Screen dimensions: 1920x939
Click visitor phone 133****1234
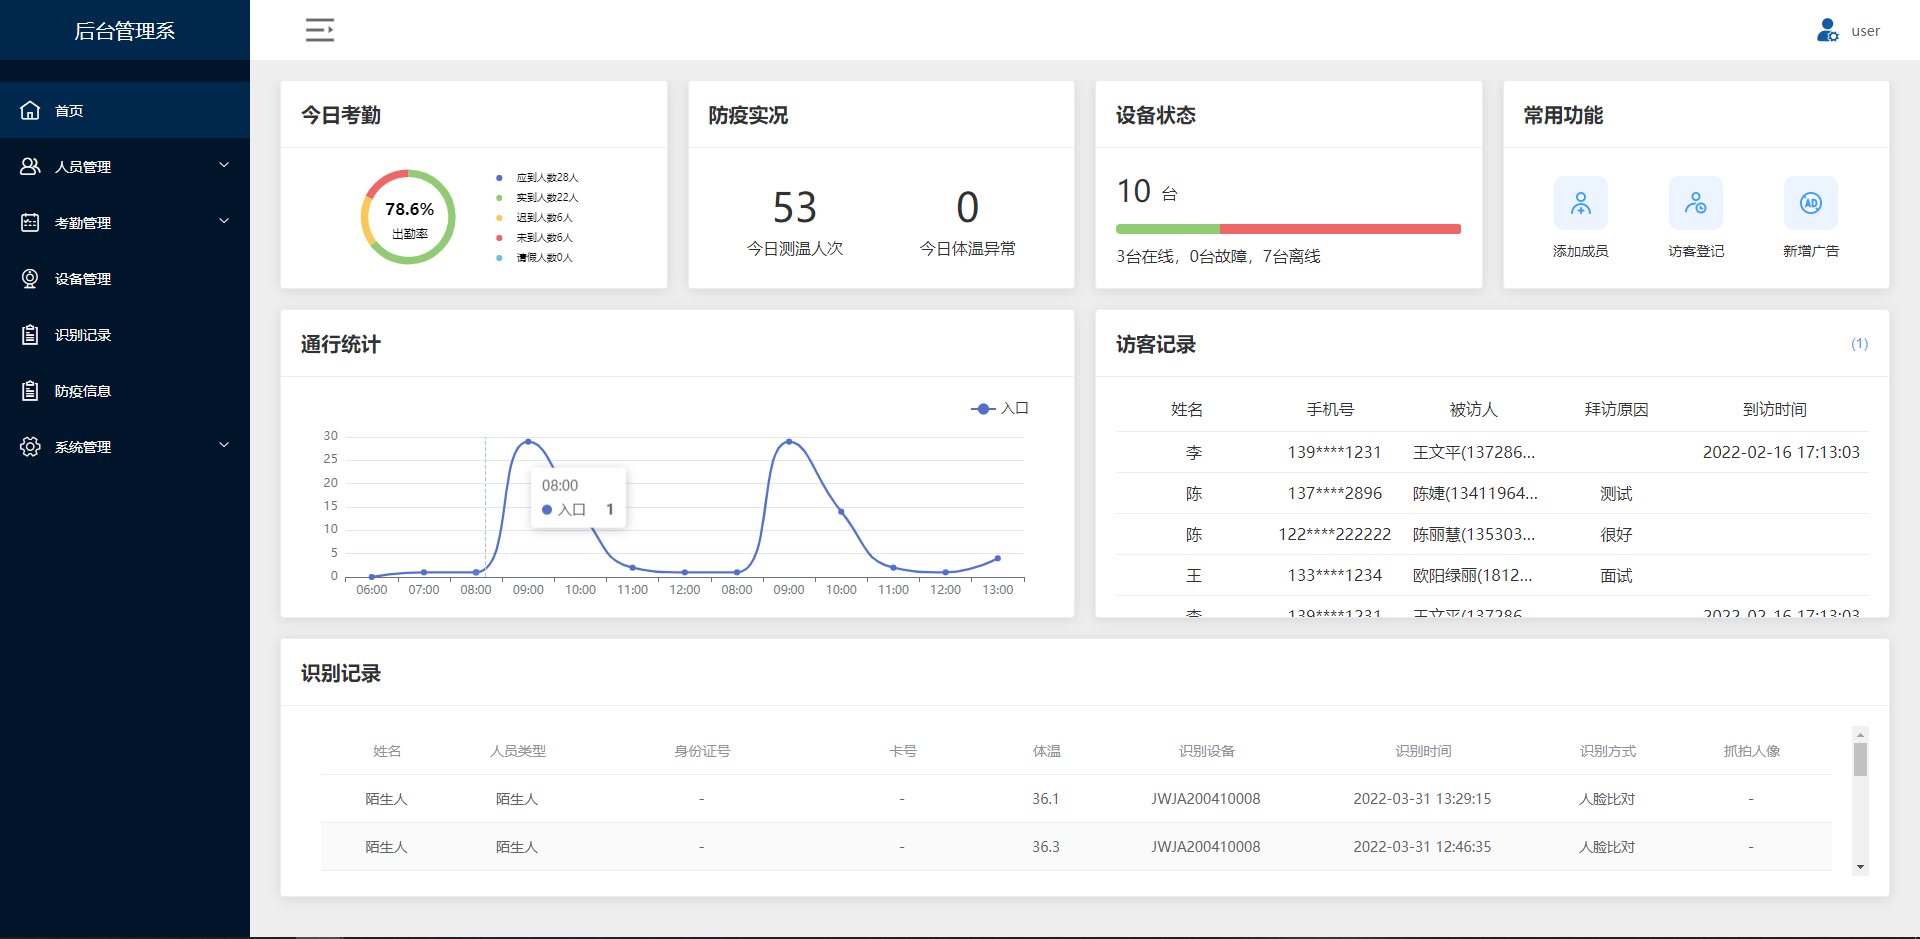pyautogui.click(x=1334, y=575)
